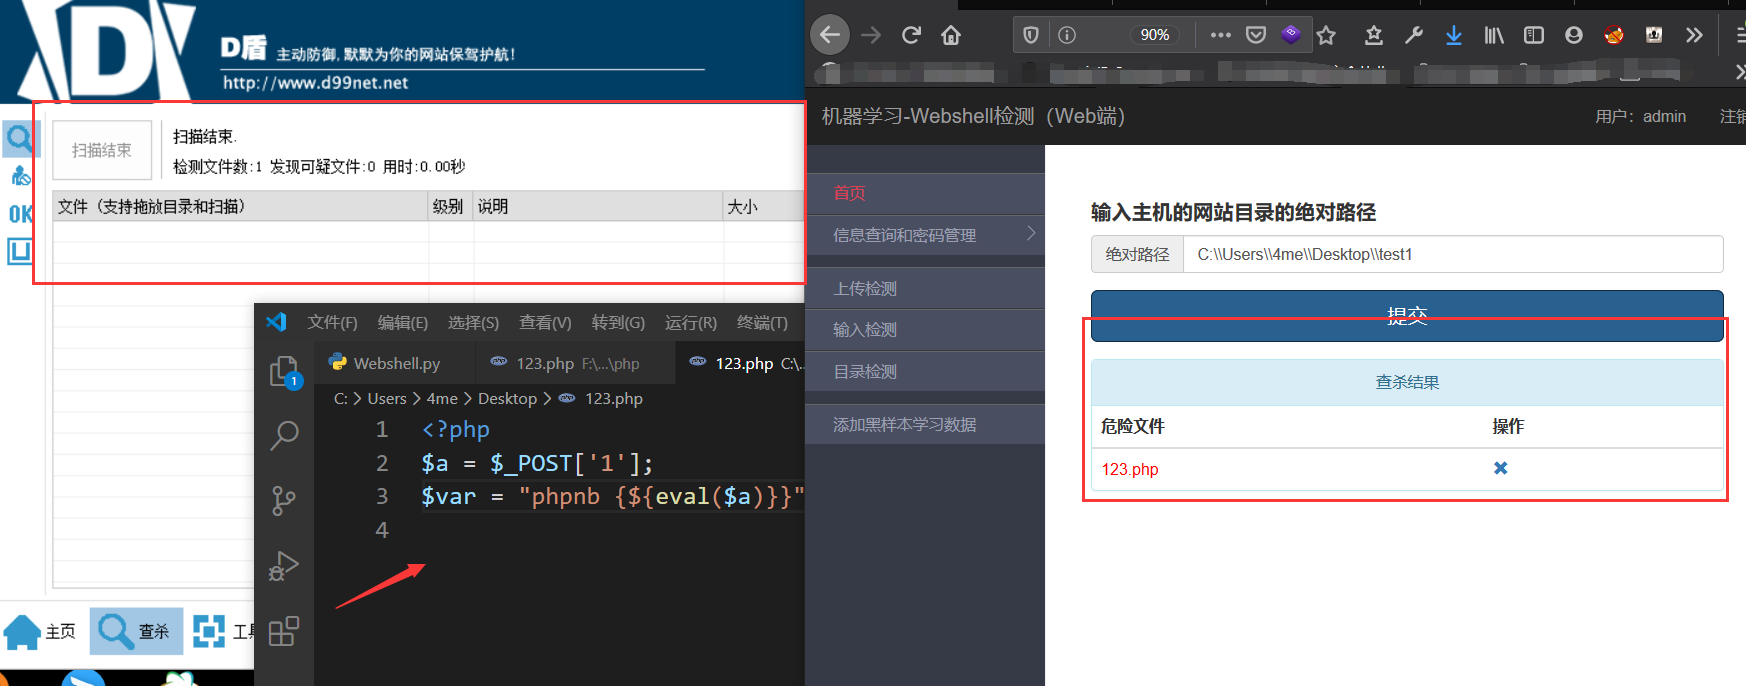
Task: Open the D盾 主页 bottom tab
Action: [x=40, y=632]
